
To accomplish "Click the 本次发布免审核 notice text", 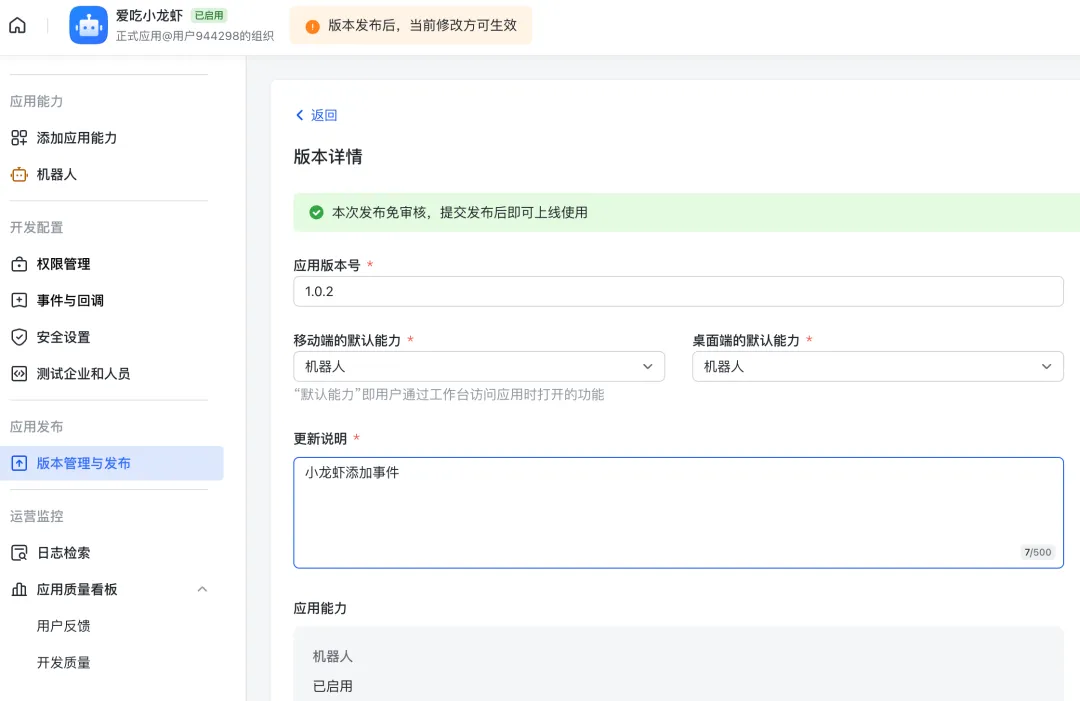I will [459, 212].
